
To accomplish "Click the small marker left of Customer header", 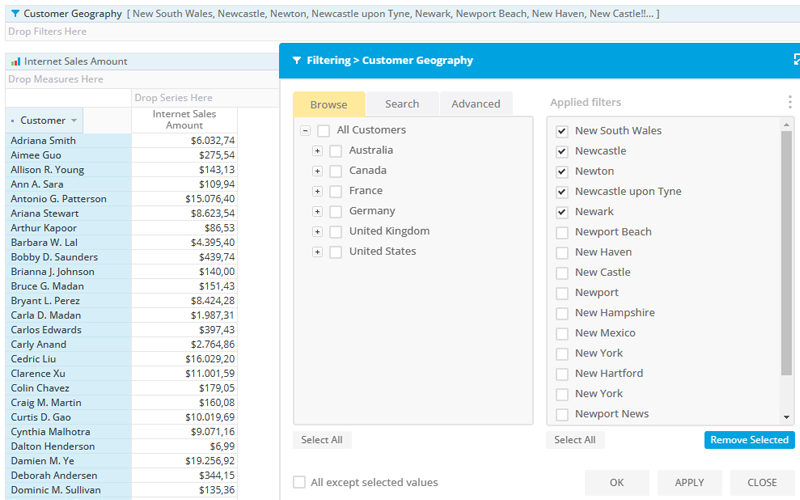I will pyautogui.click(x=12, y=121).
